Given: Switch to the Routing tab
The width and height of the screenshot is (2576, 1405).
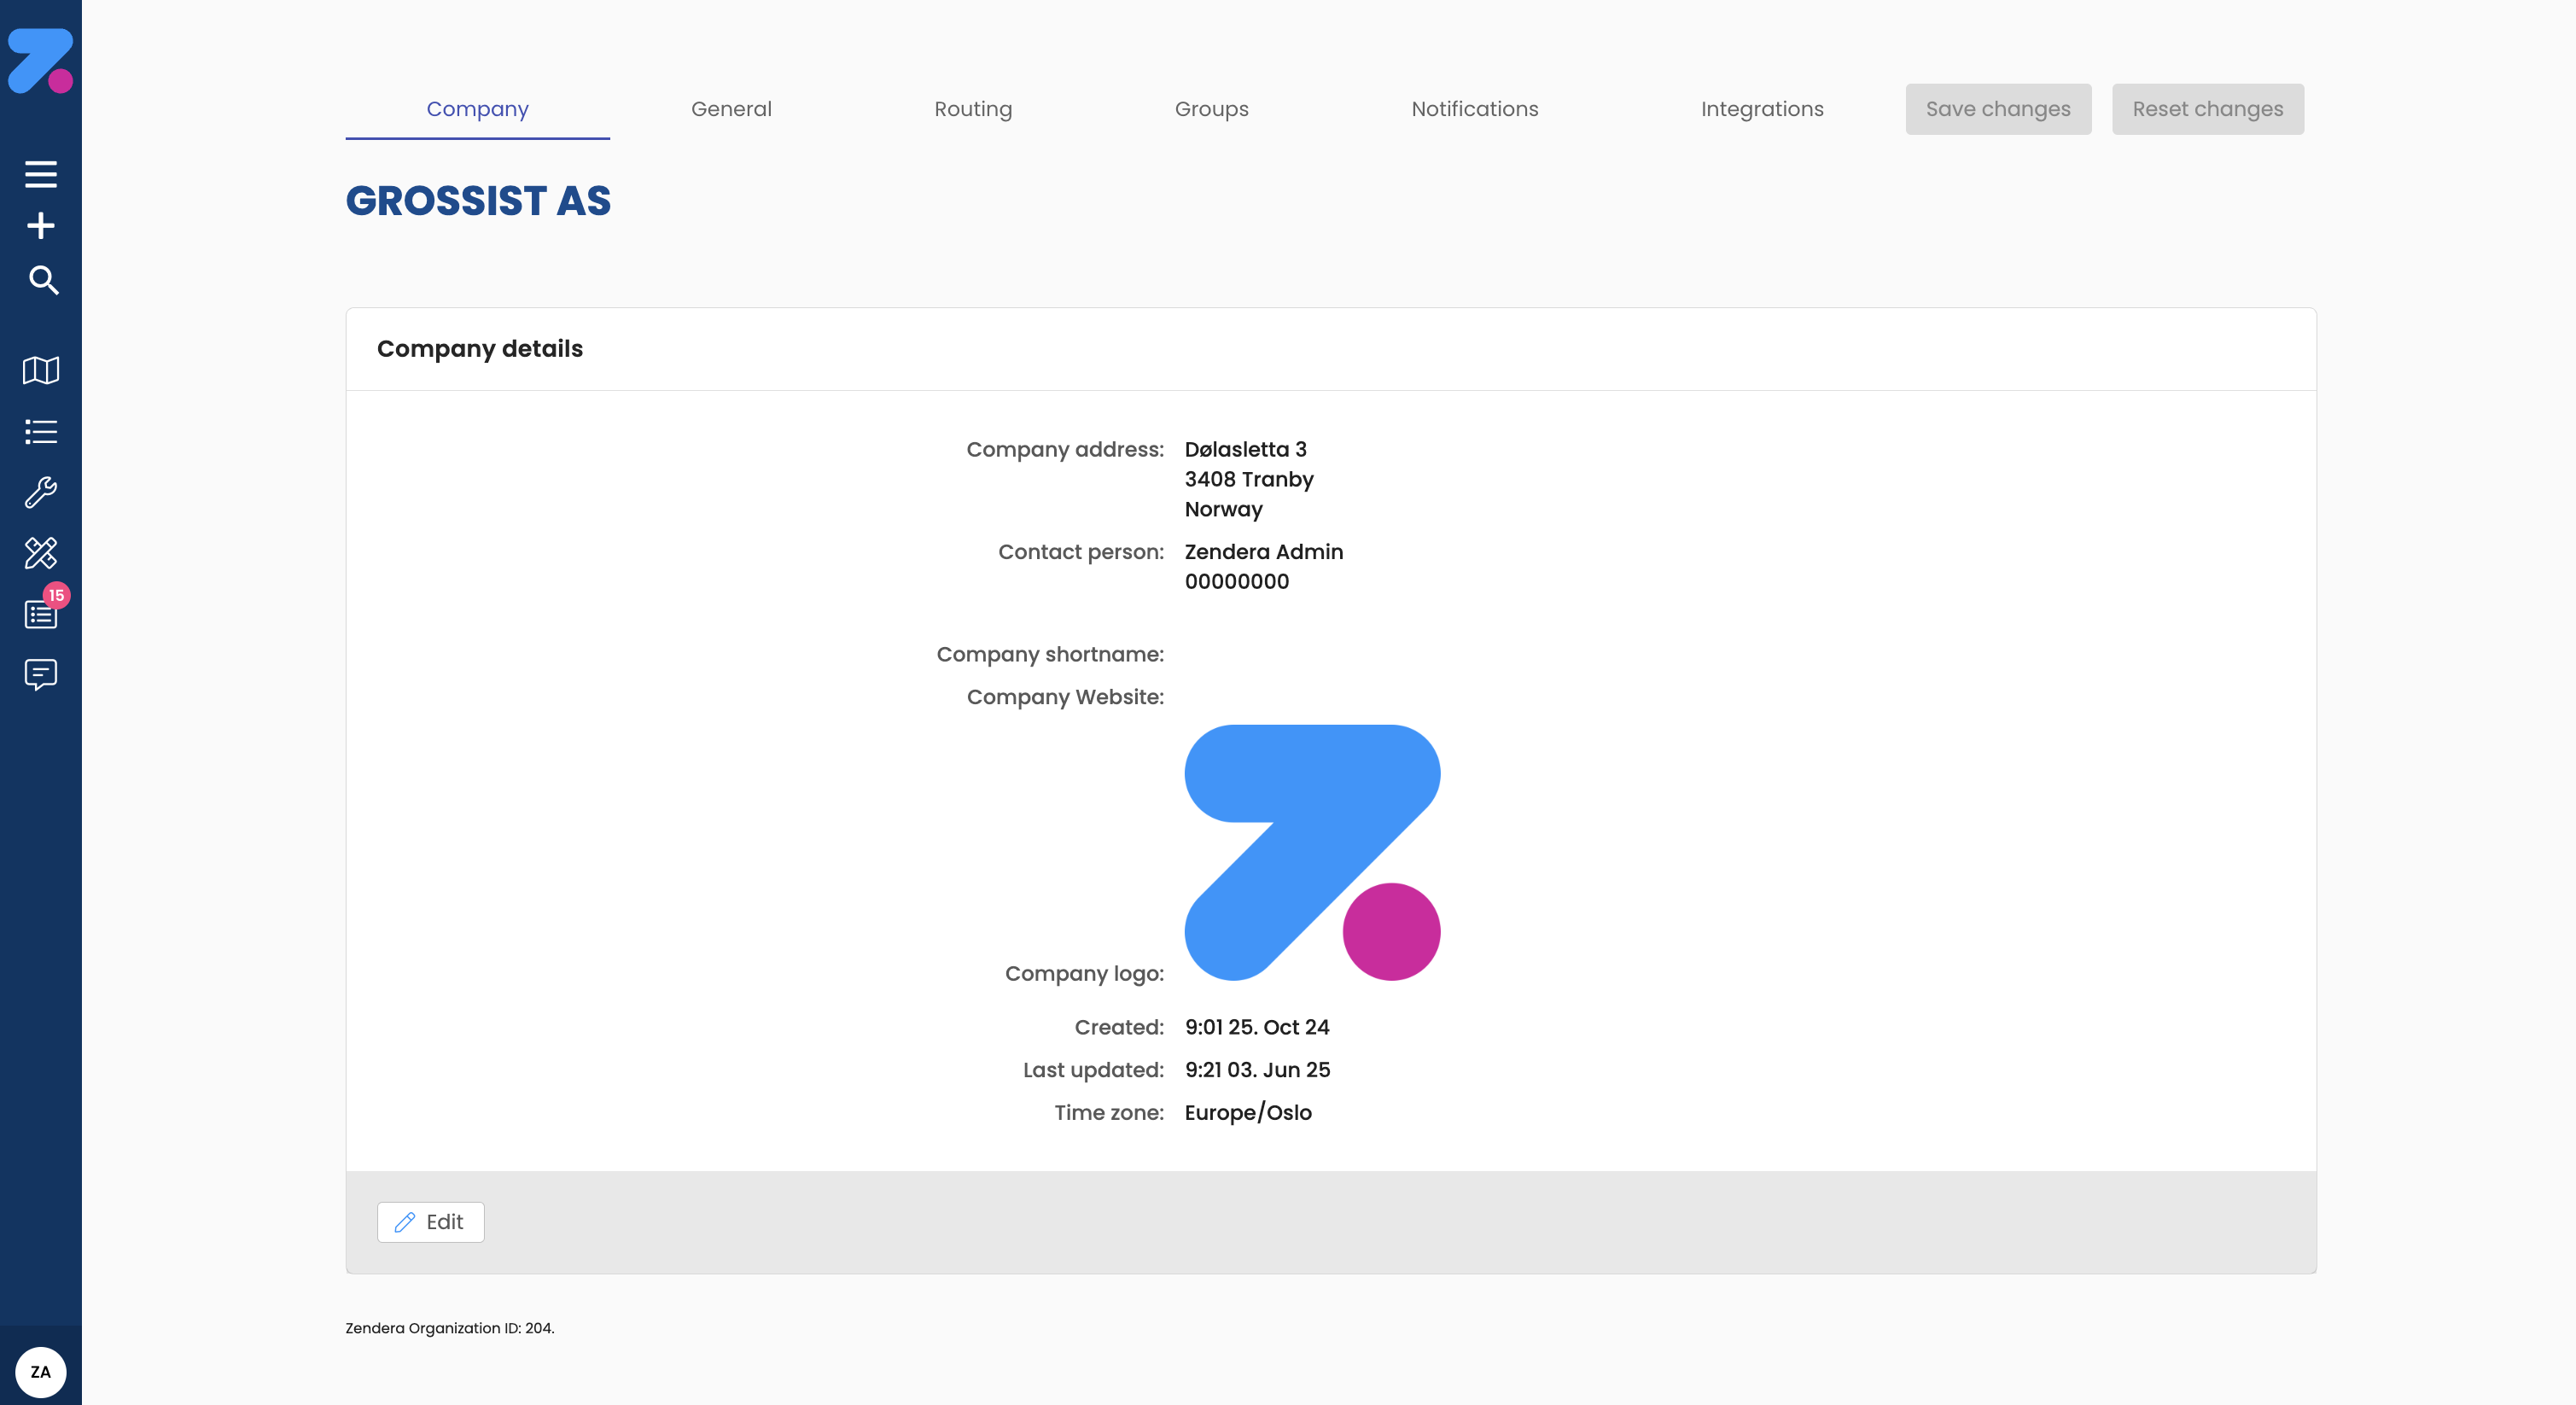Looking at the screenshot, I should pos(973,109).
